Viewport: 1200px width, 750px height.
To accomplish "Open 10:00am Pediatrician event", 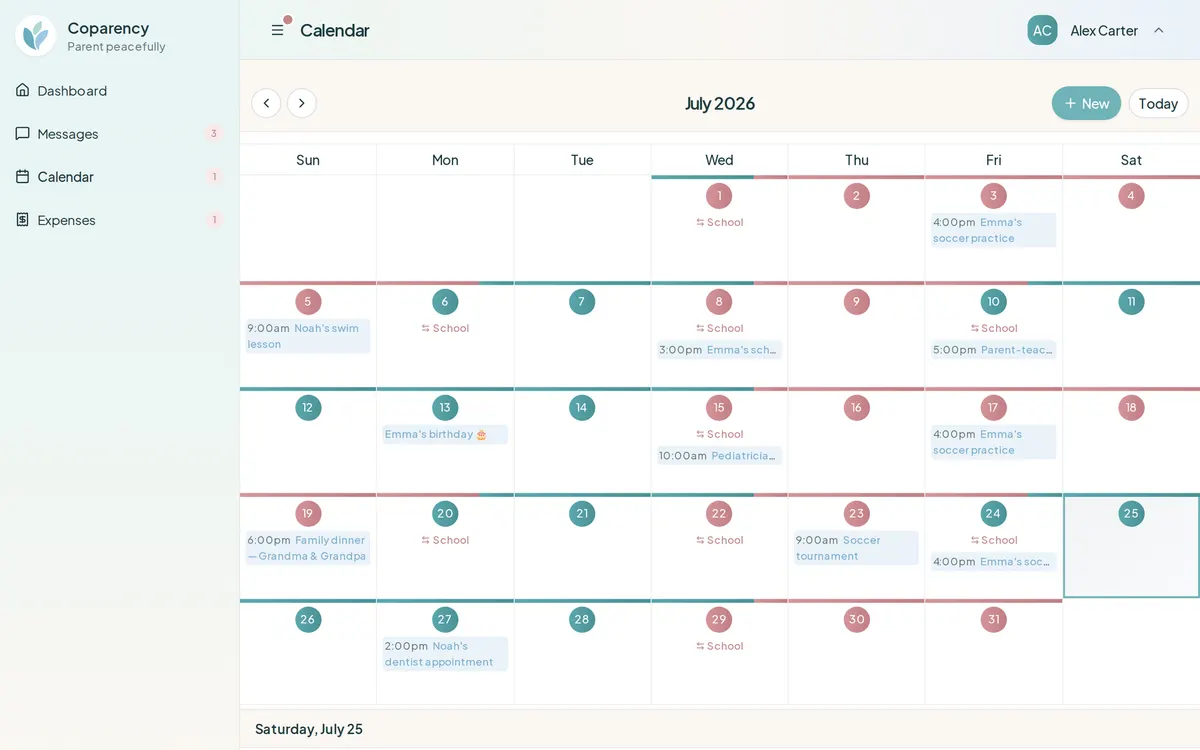I will [x=719, y=456].
